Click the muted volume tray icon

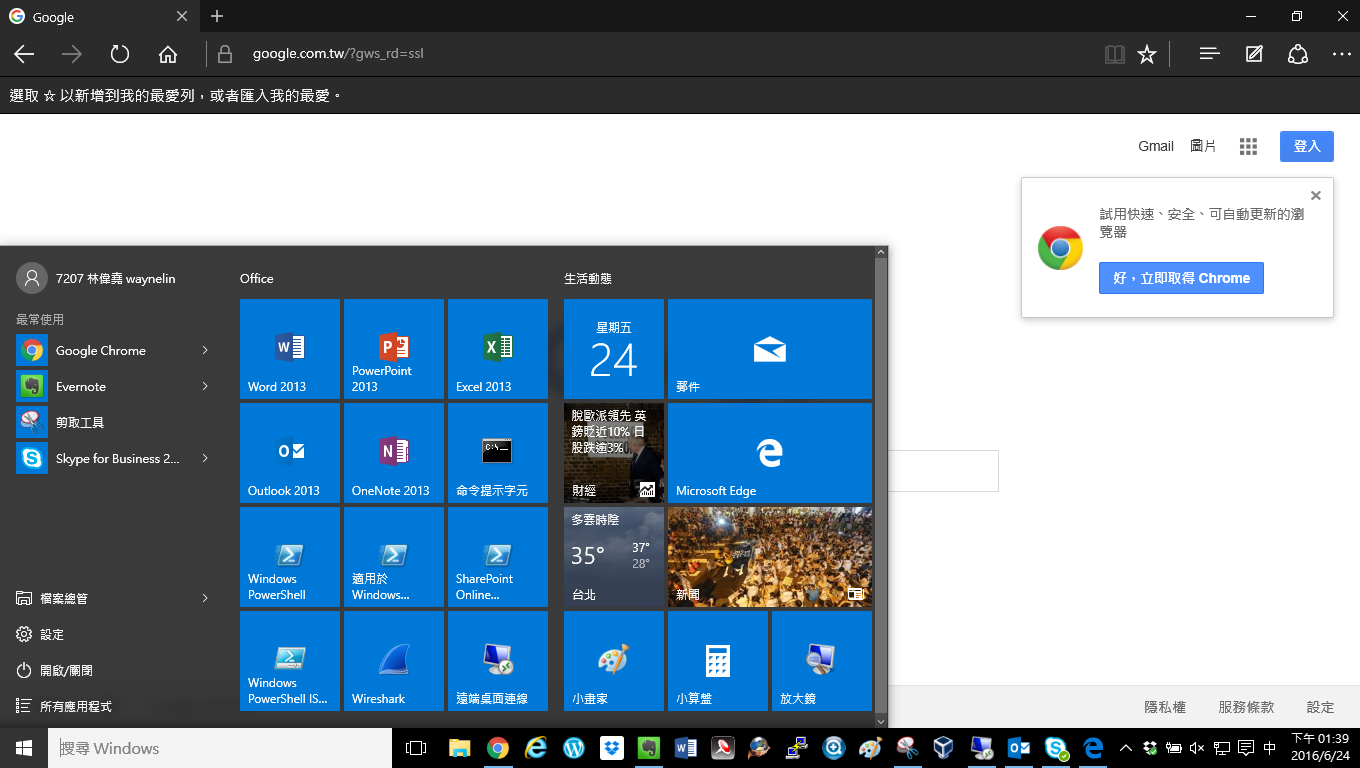coord(1198,748)
